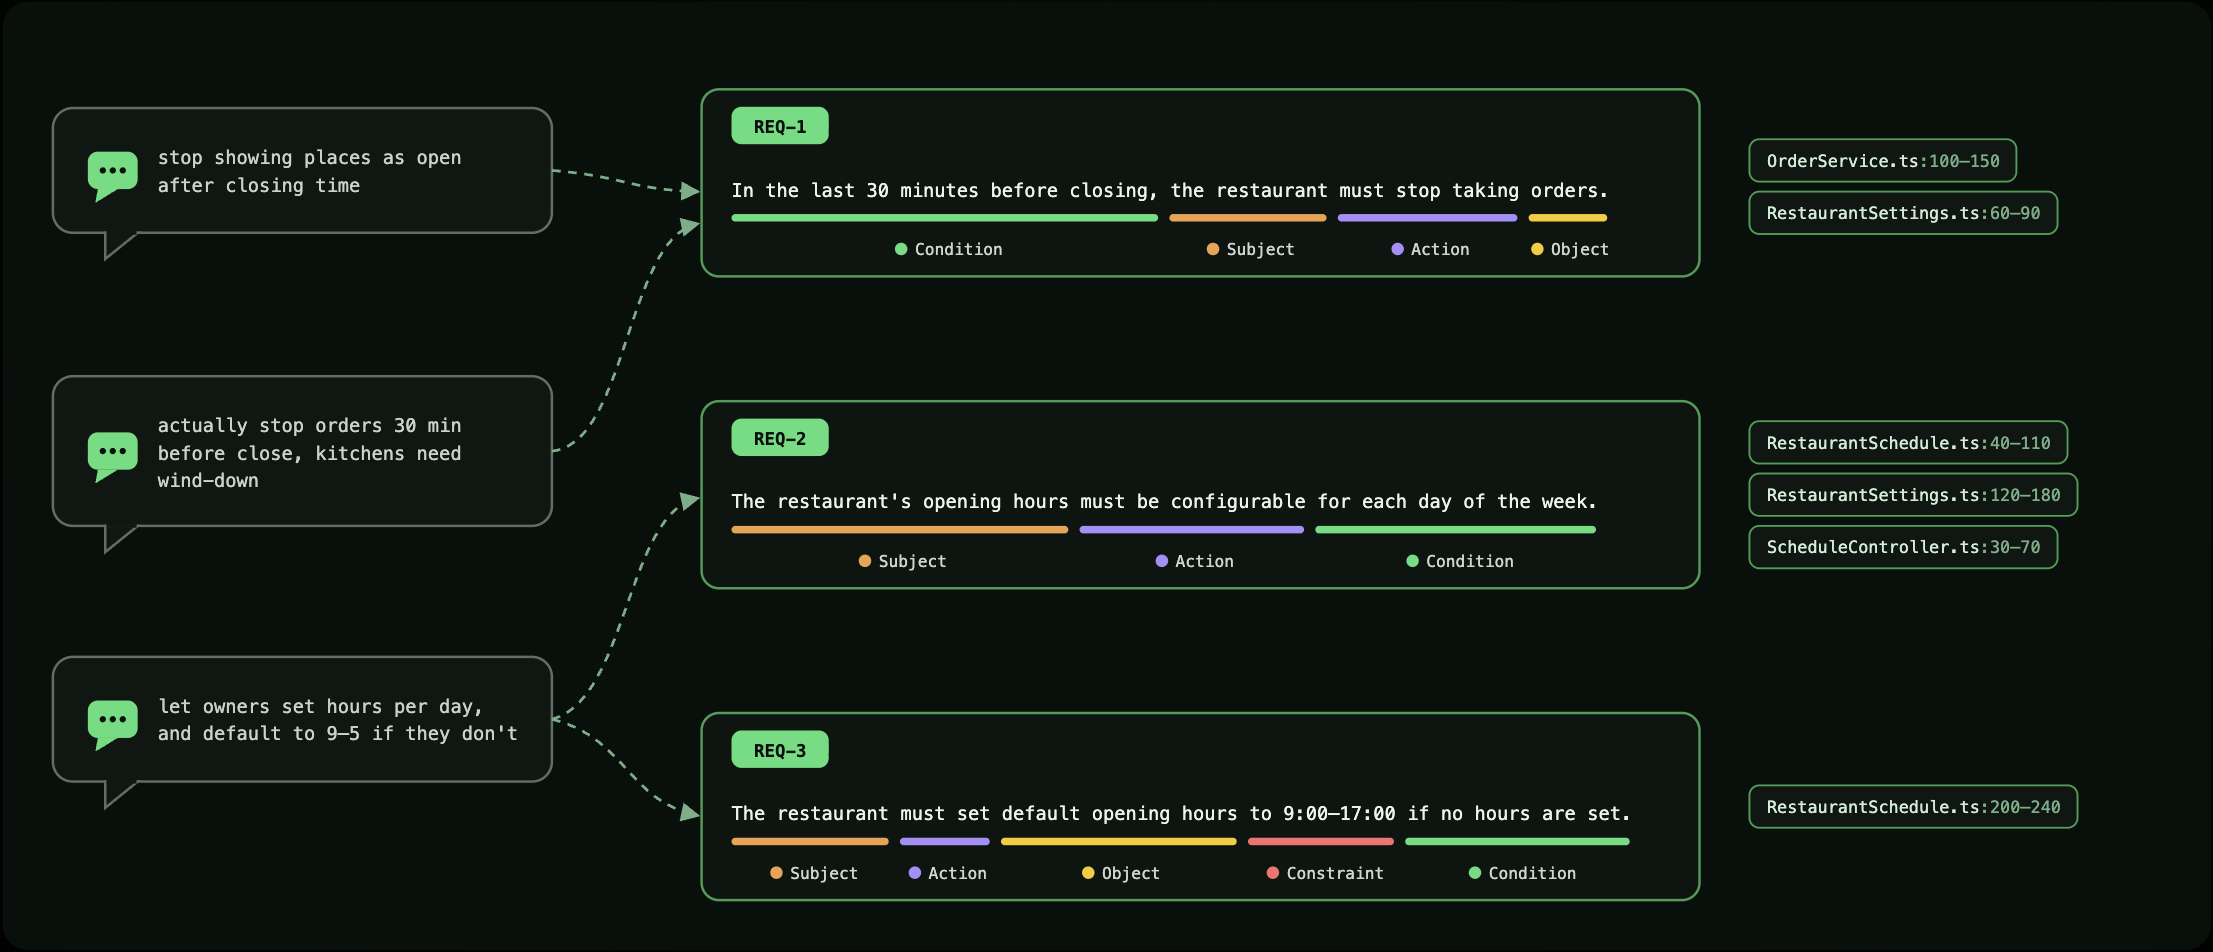Screen dimensions: 2213x952
Task: Click the sentence "In the last 30 minutes before closing"
Action: 1169,190
